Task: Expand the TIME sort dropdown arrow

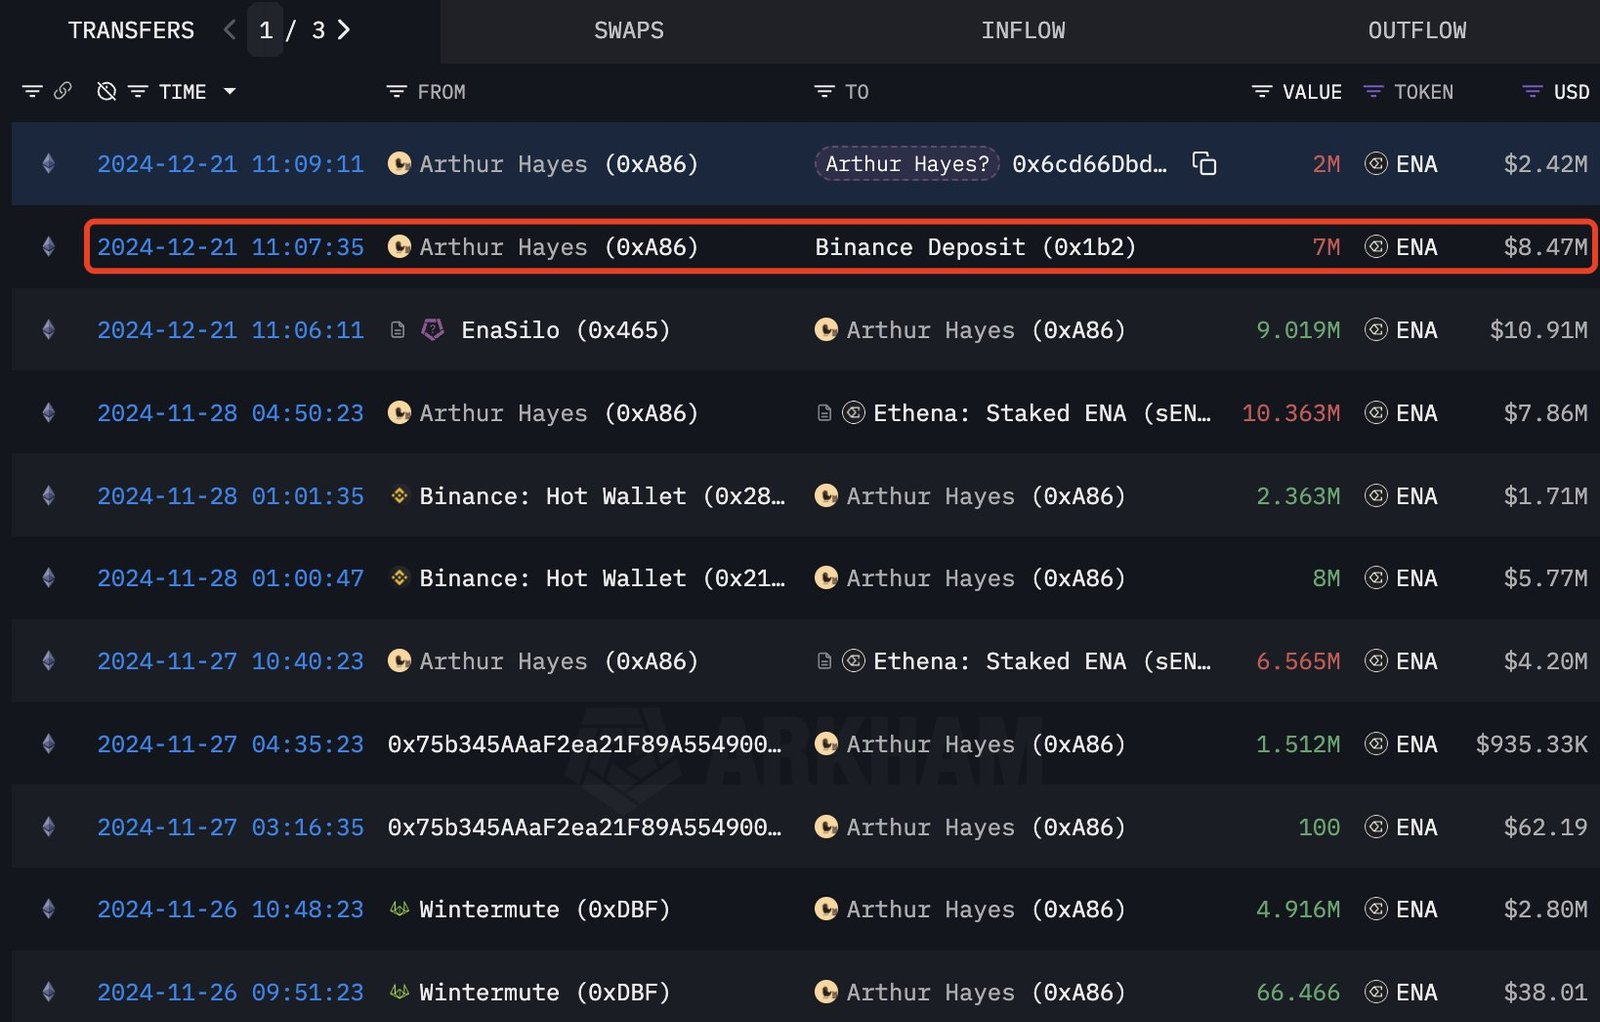Action: click(x=230, y=91)
